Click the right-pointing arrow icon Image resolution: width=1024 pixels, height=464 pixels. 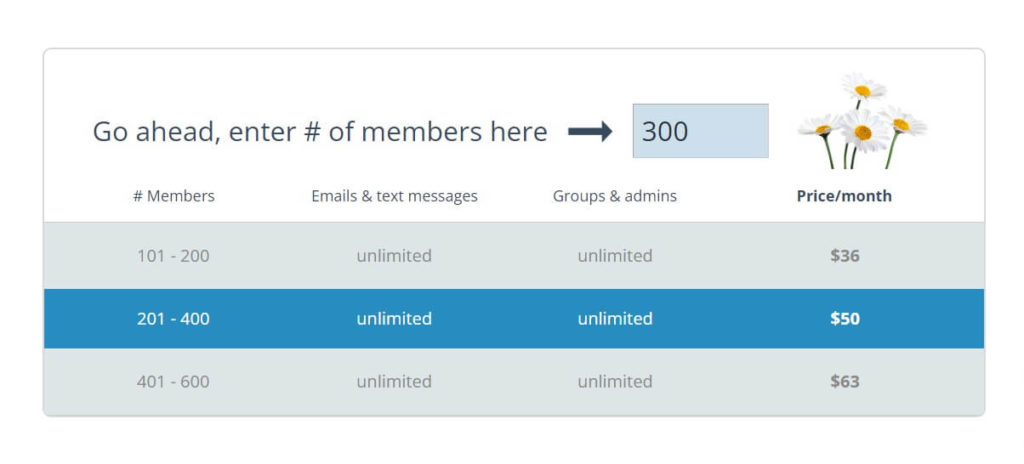[x=590, y=132]
